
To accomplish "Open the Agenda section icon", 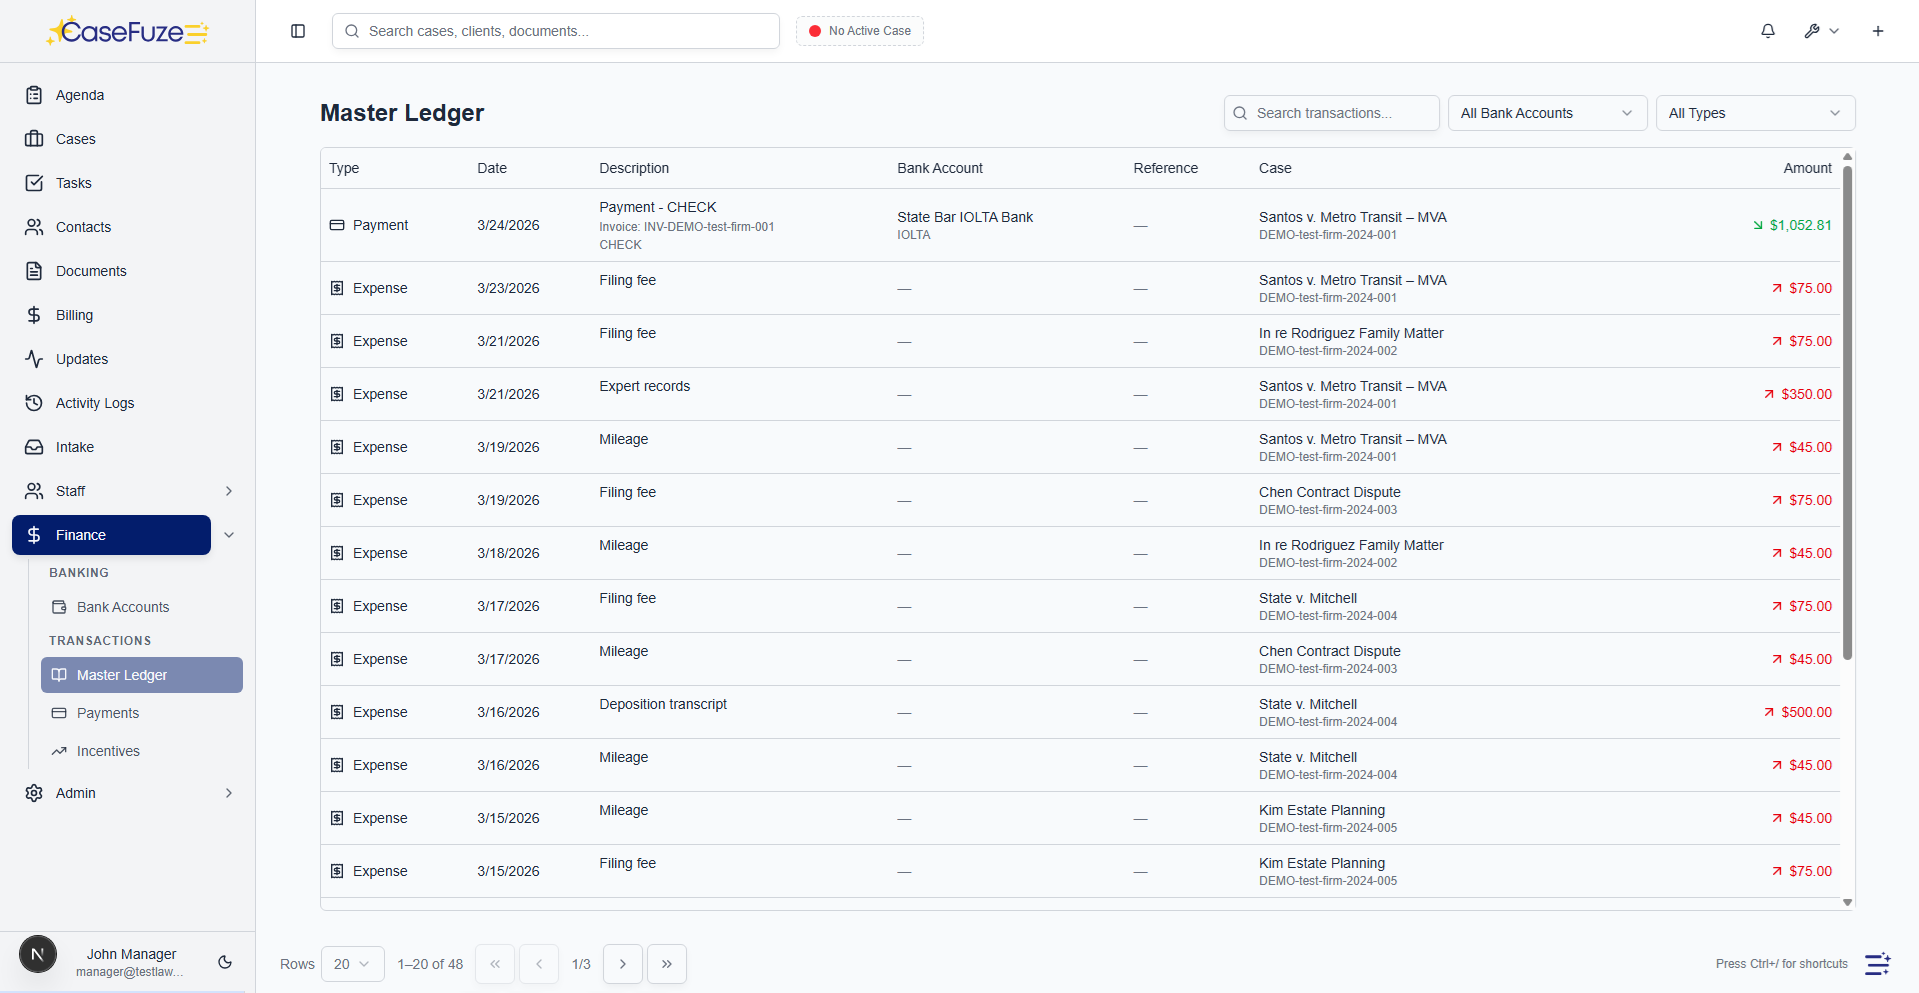I will tap(35, 95).
